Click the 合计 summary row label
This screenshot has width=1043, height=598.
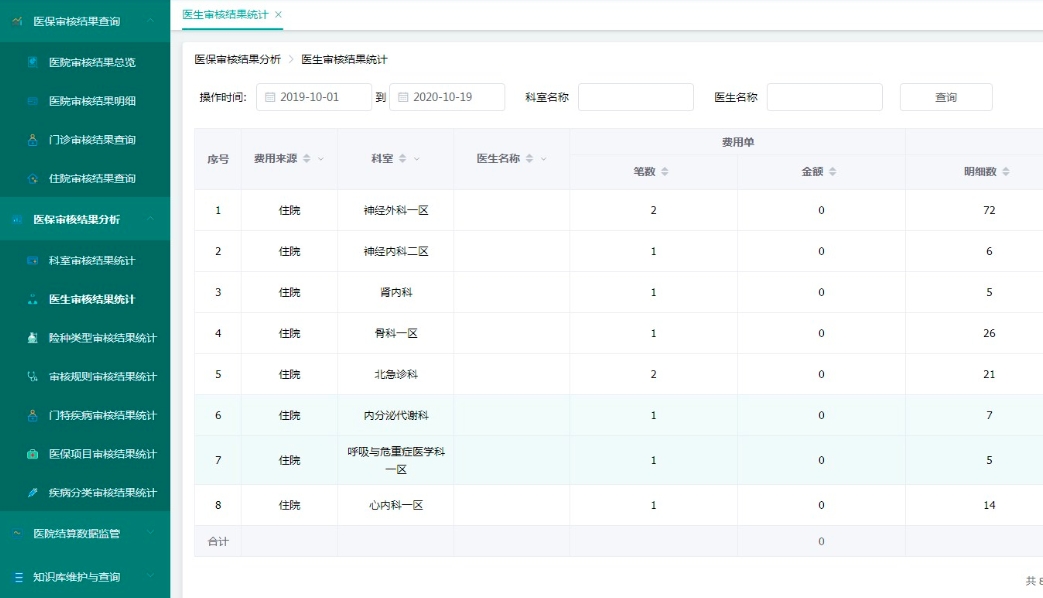click(218, 541)
